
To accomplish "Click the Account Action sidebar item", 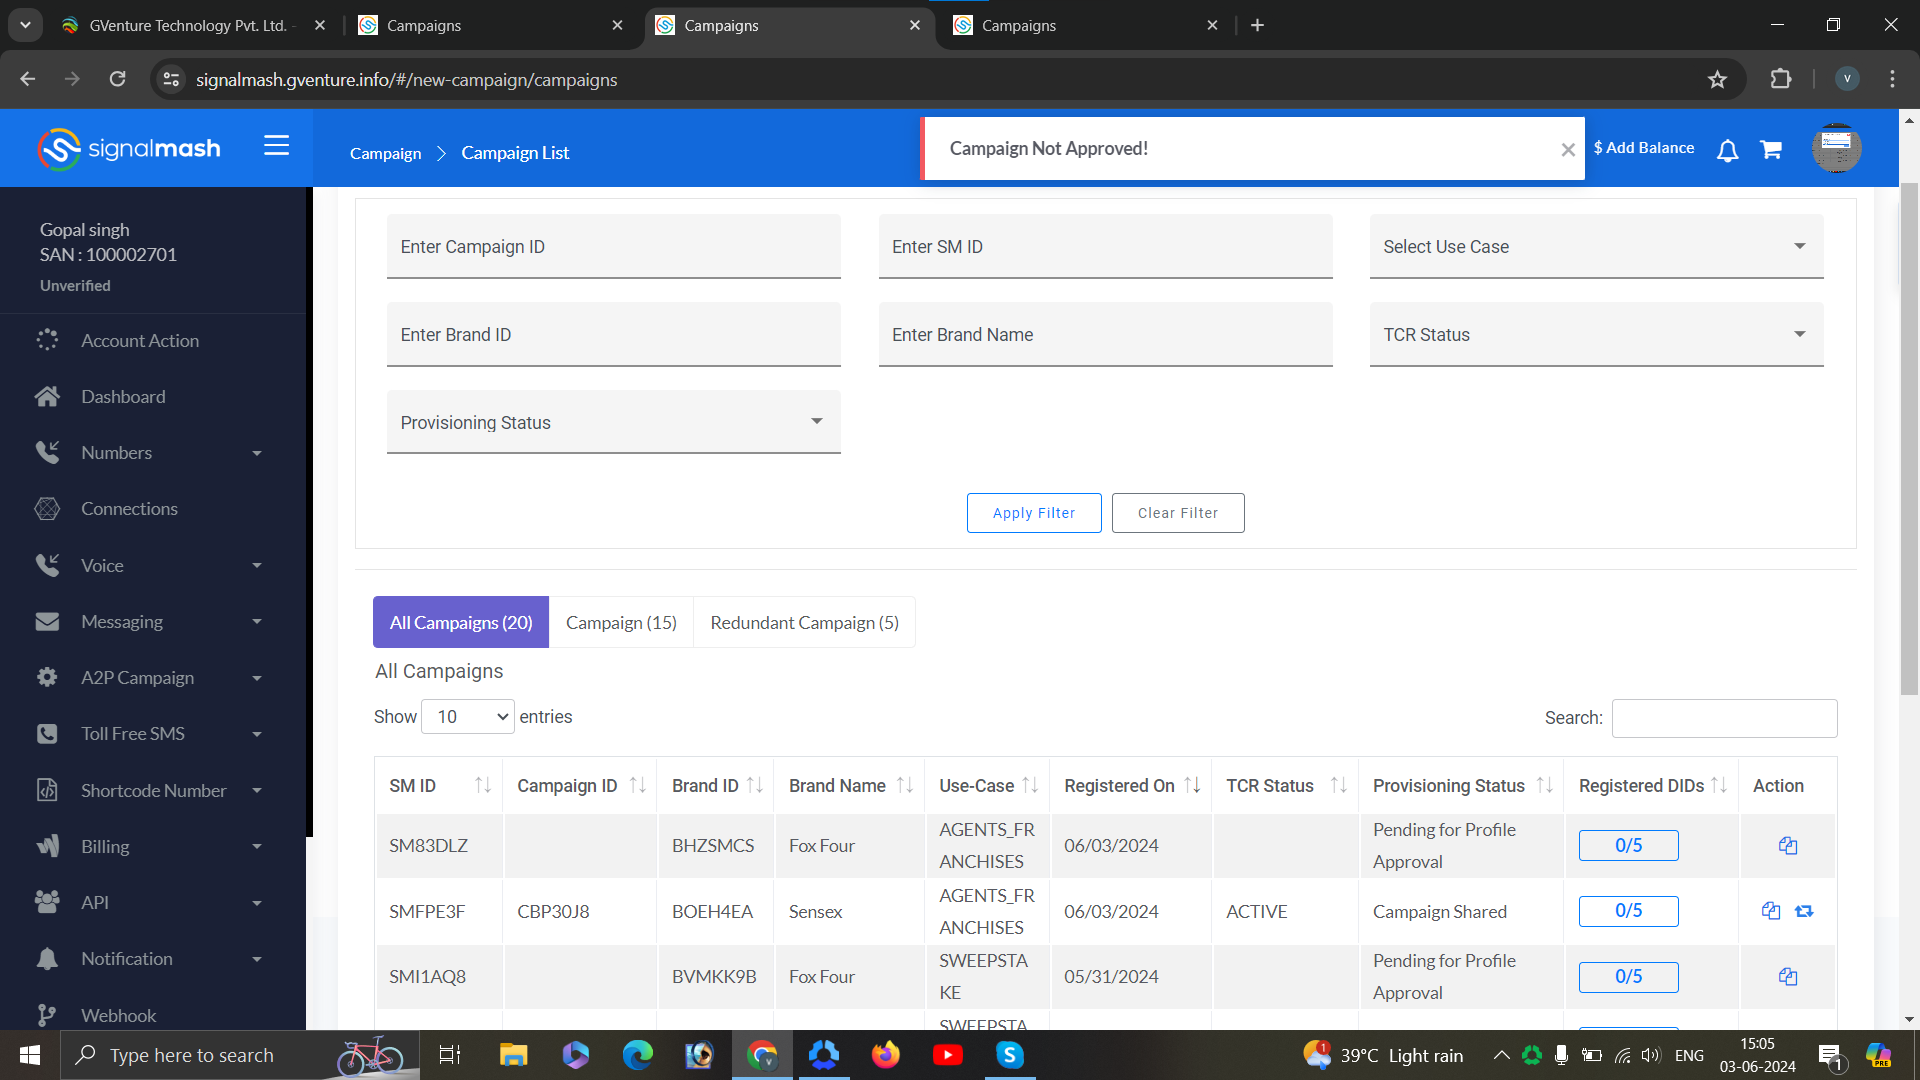I will coord(140,341).
